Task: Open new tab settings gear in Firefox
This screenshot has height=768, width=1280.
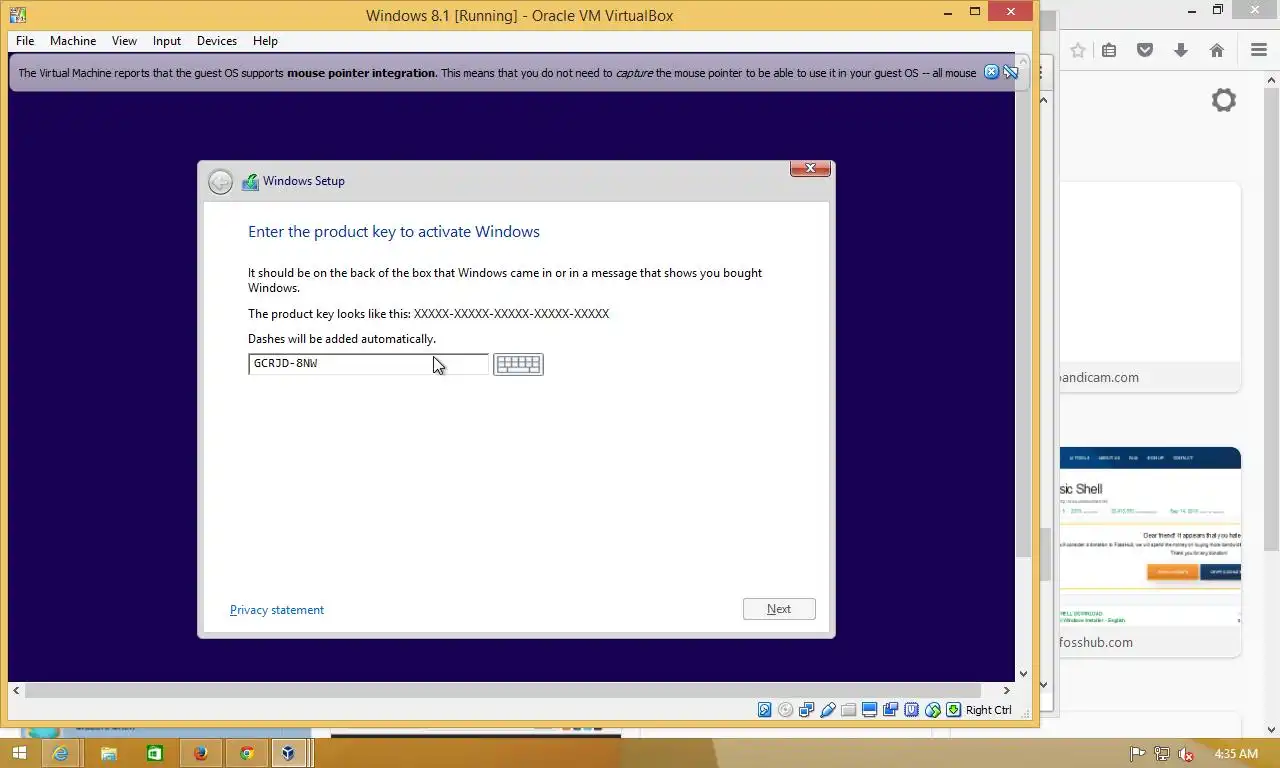Action: (1224, 100)
